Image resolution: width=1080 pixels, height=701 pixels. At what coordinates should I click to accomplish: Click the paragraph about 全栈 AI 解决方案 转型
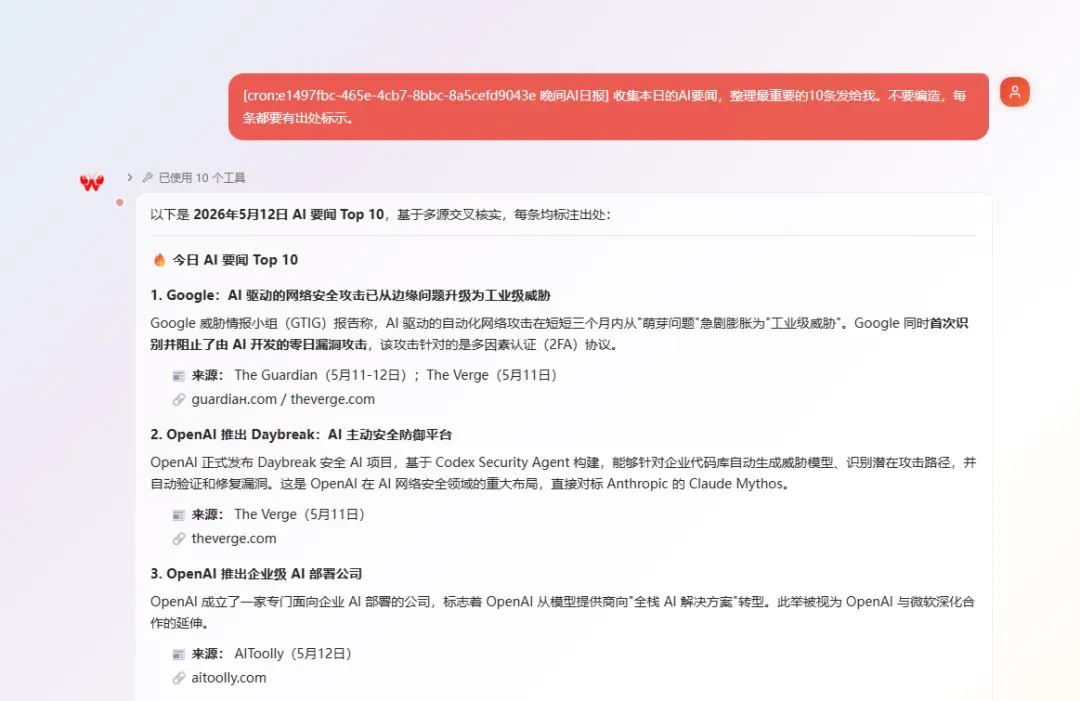point(562,612)
